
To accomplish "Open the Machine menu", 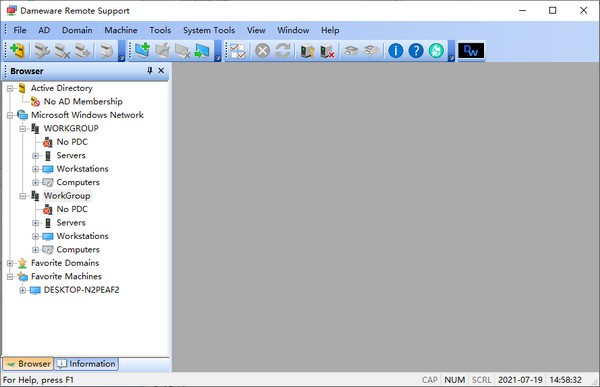I will 121,30.
